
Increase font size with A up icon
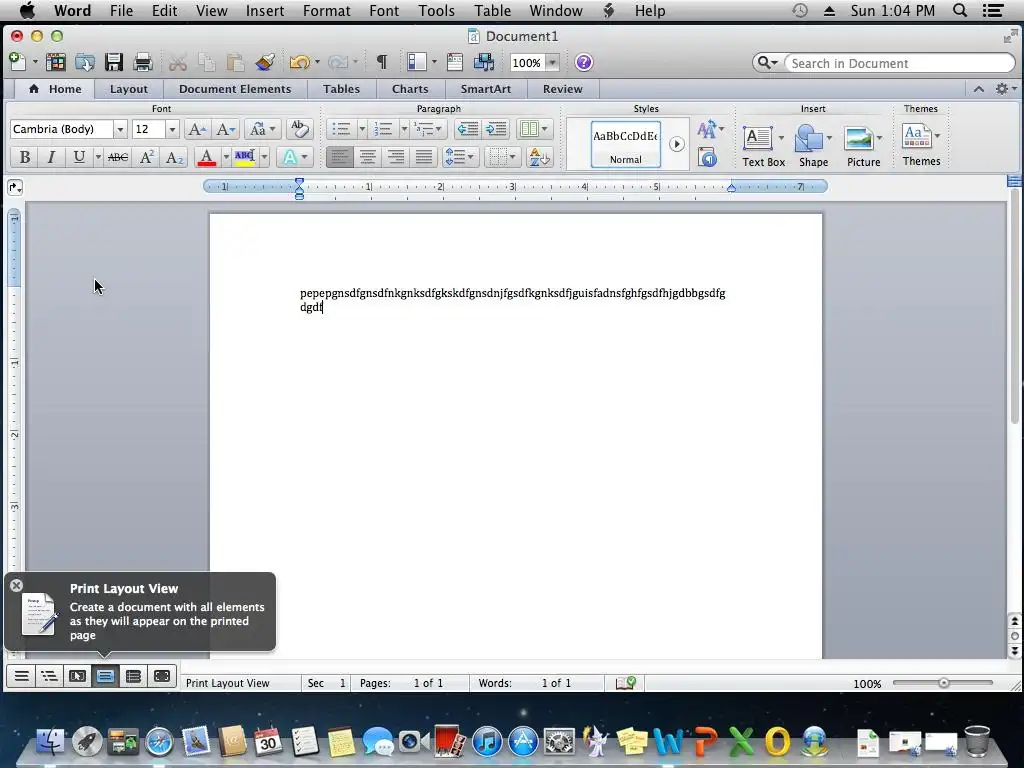197,129
